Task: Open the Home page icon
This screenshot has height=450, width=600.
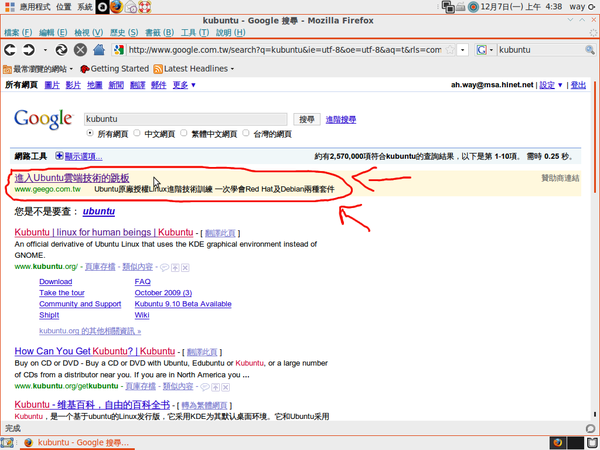Action: pos(99,50)
